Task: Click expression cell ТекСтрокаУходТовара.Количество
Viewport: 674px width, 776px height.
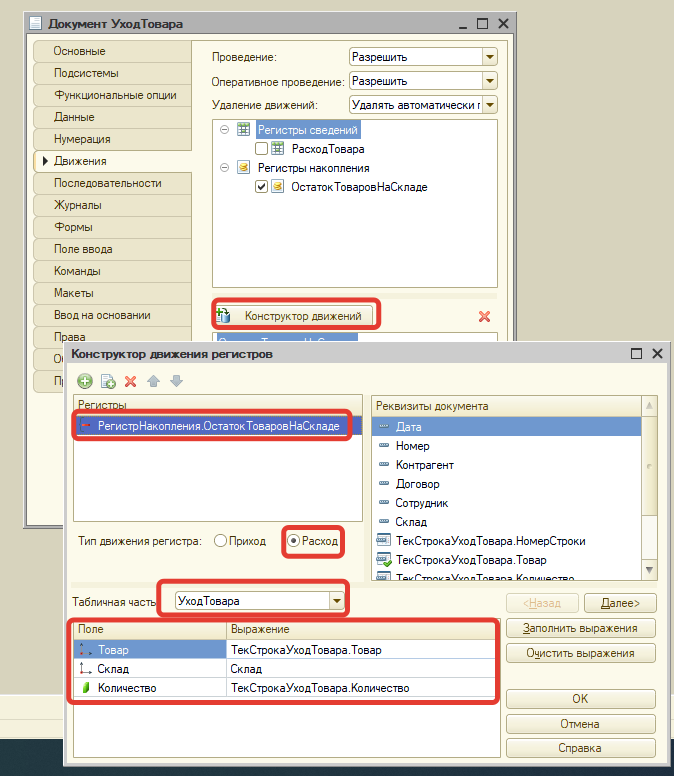Action: tap(361, 688)
